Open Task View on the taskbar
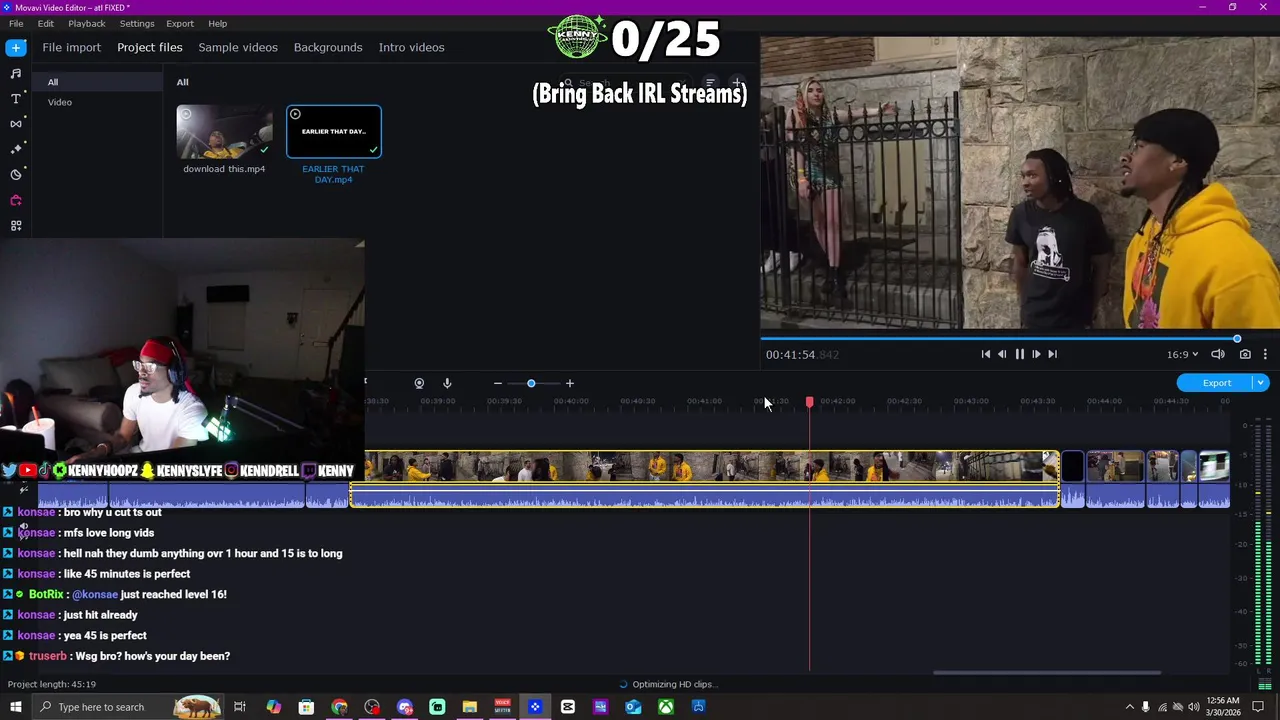Viewport: 1280px width, 720px height. pyautogui.click(x=240, y=707)
